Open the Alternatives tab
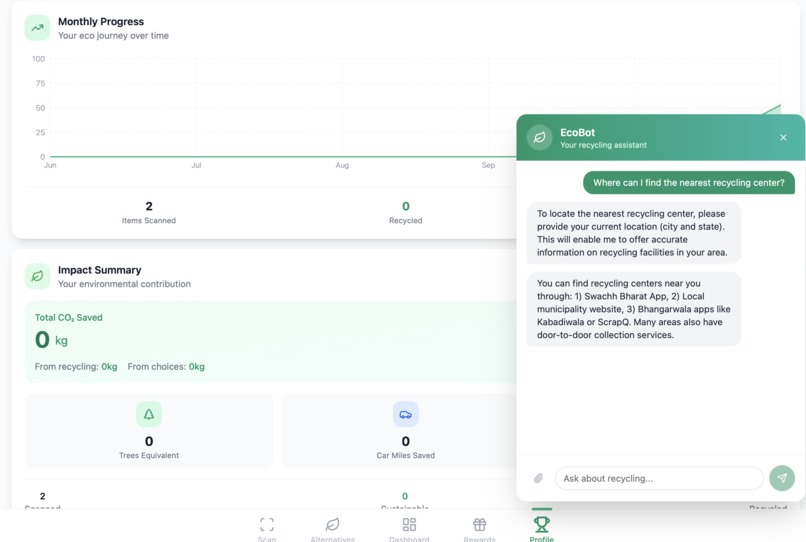This screenshot has width=806, height=542. (x=332, y=529)
